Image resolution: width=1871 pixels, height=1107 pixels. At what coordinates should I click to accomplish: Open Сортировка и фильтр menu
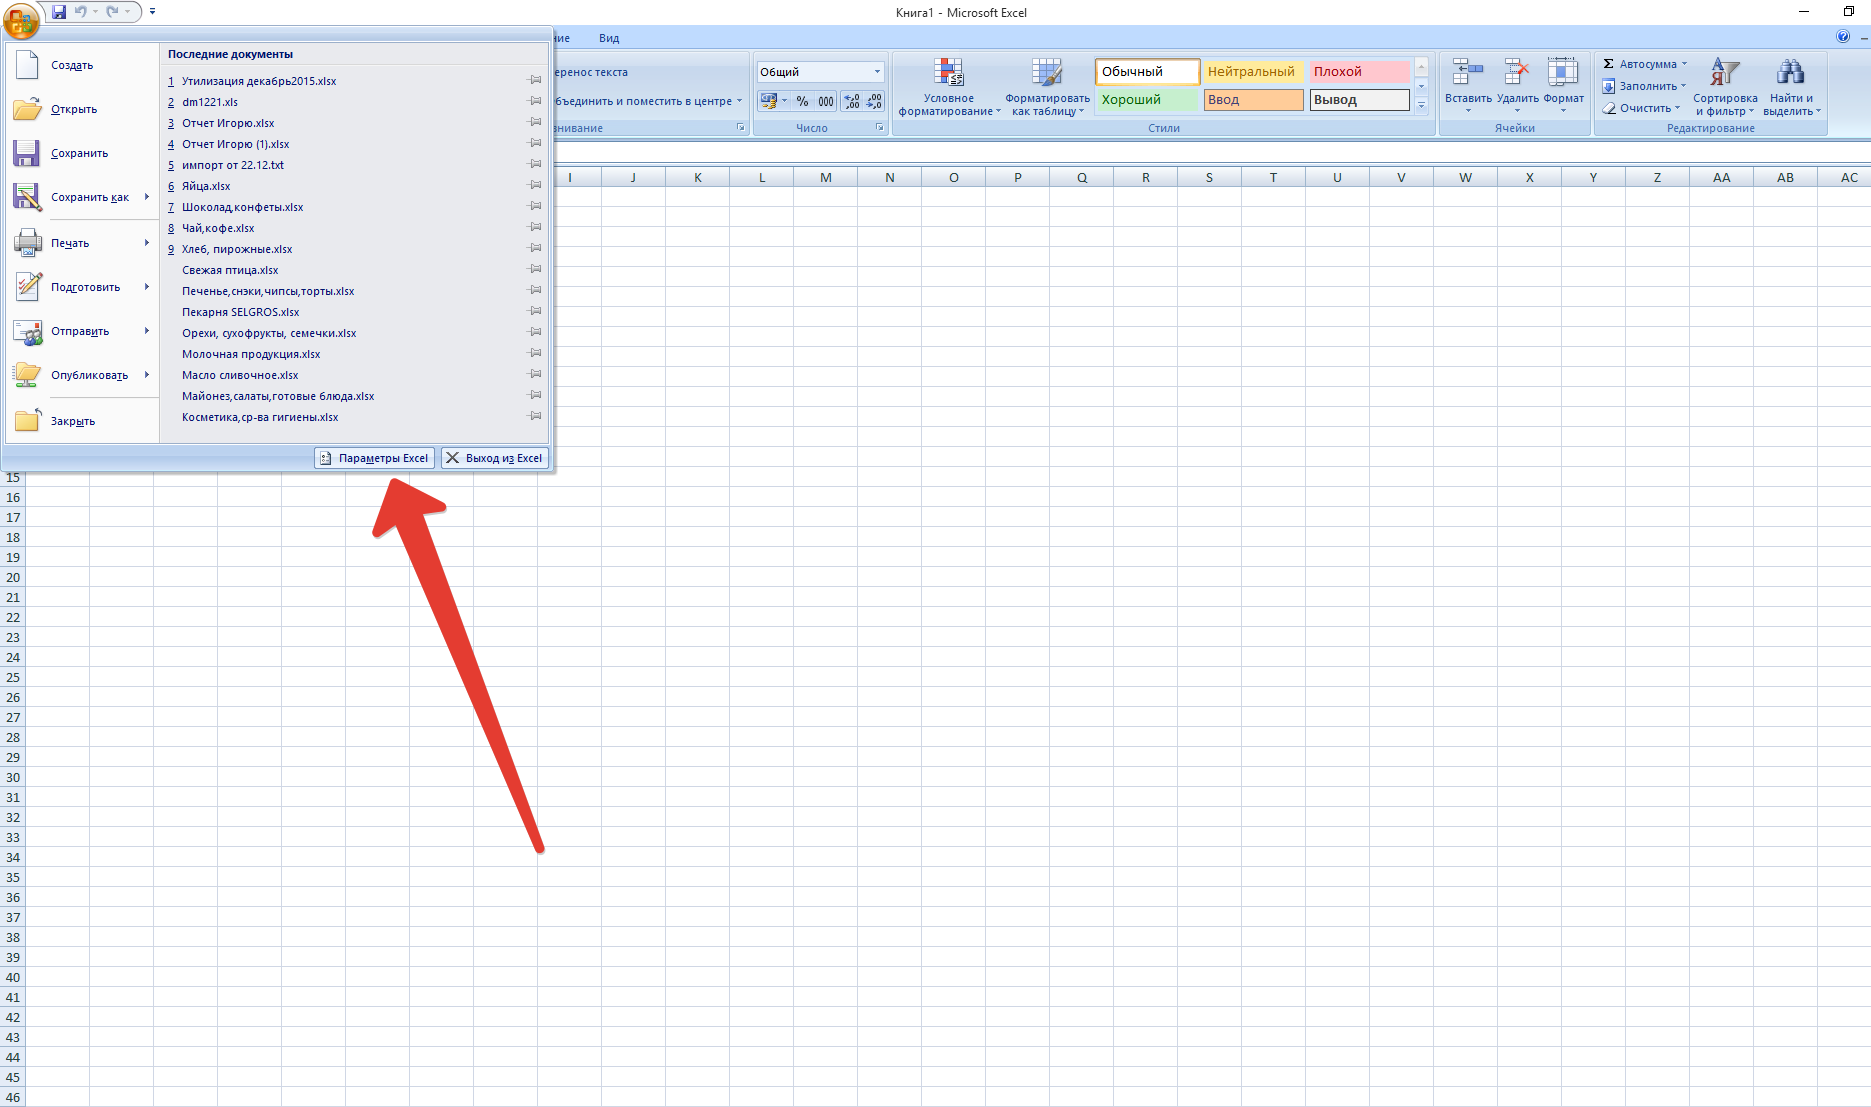[1725, 87]
